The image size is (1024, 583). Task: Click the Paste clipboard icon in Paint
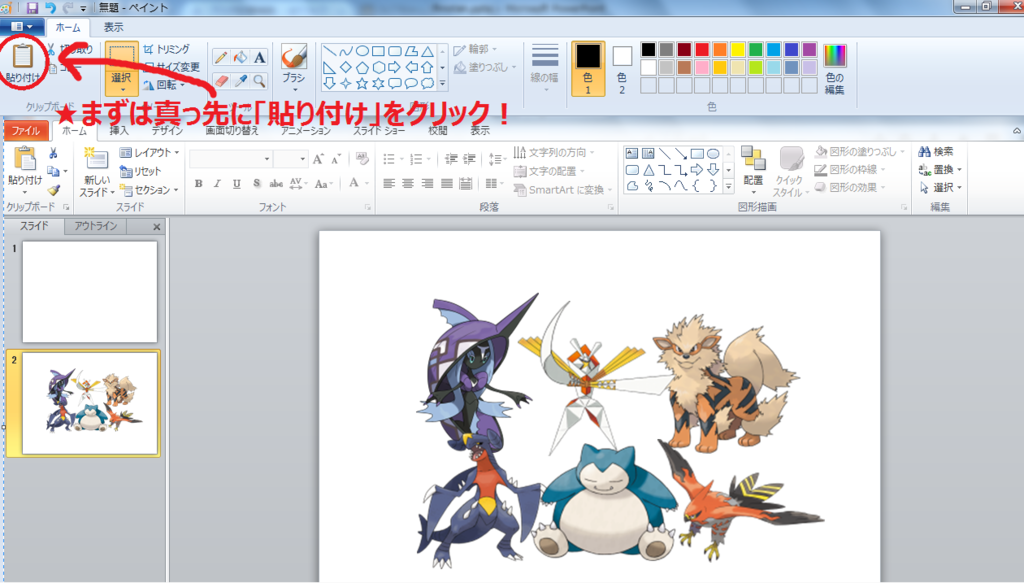(23, 56)
